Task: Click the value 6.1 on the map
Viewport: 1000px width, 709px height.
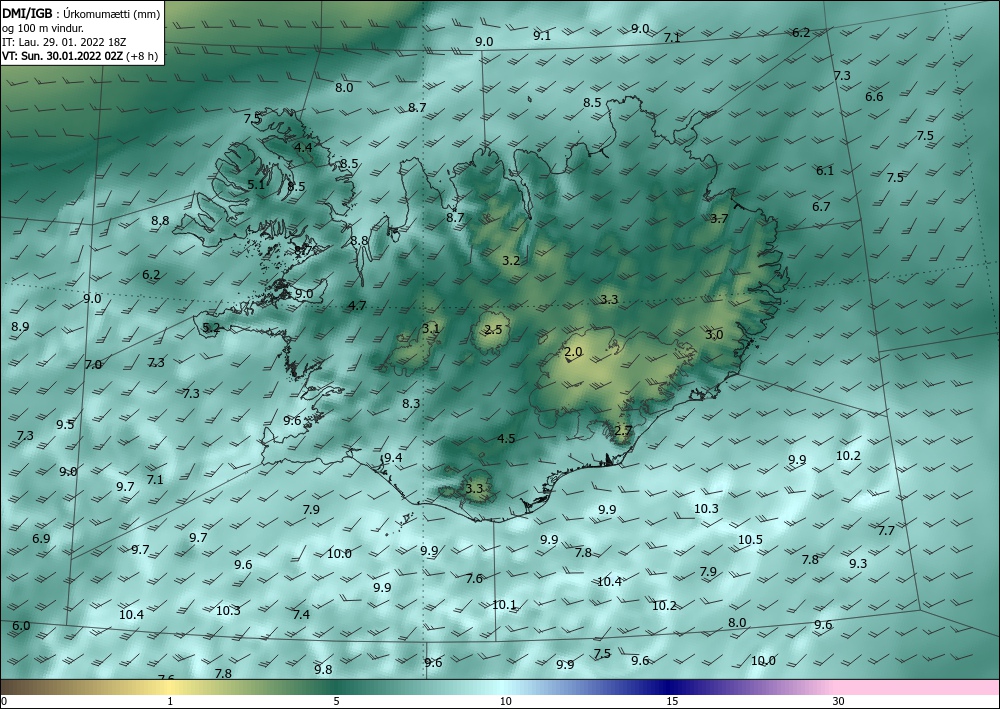Action: point(825,171)
